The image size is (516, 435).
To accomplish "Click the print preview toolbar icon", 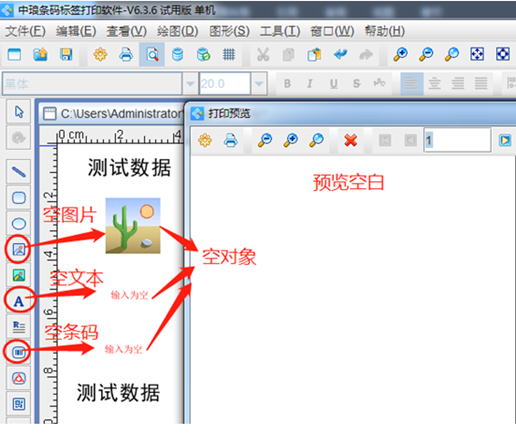I will pyautogui.click(x=152, y=54).
